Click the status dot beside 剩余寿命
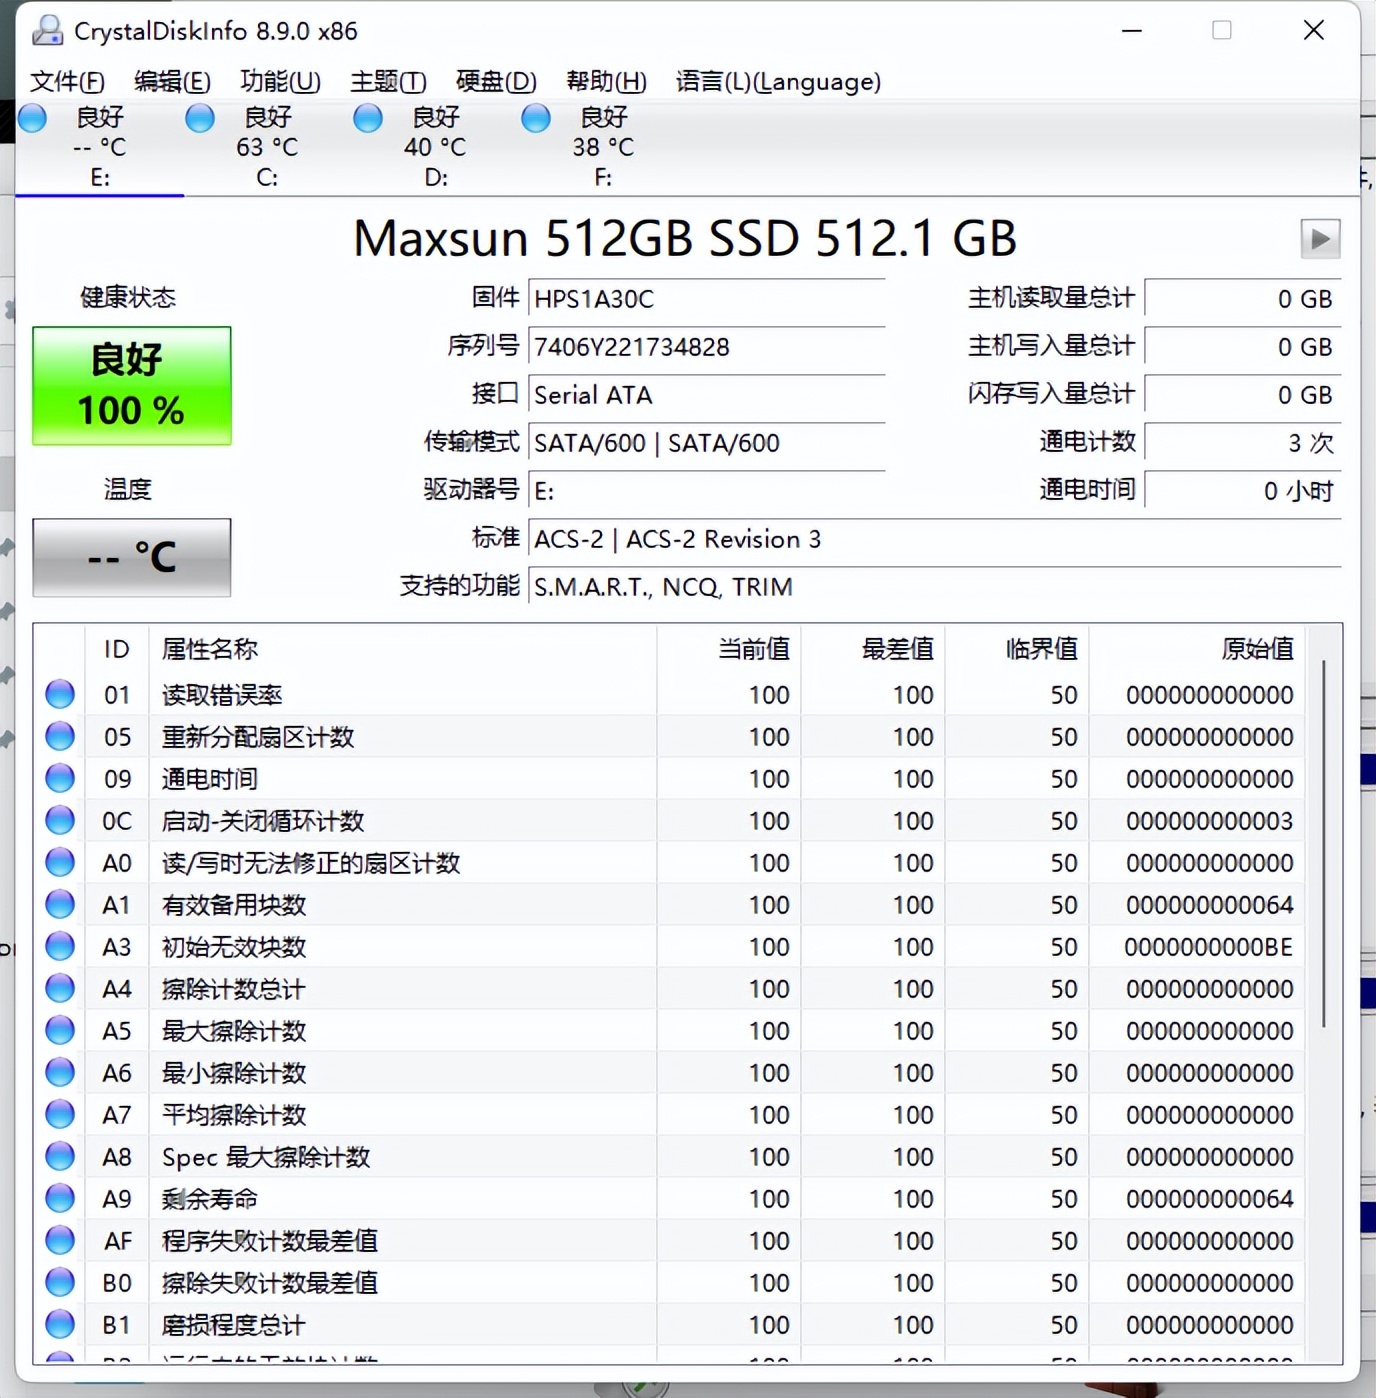Screen dimensions: 1376x1398 59,1199
